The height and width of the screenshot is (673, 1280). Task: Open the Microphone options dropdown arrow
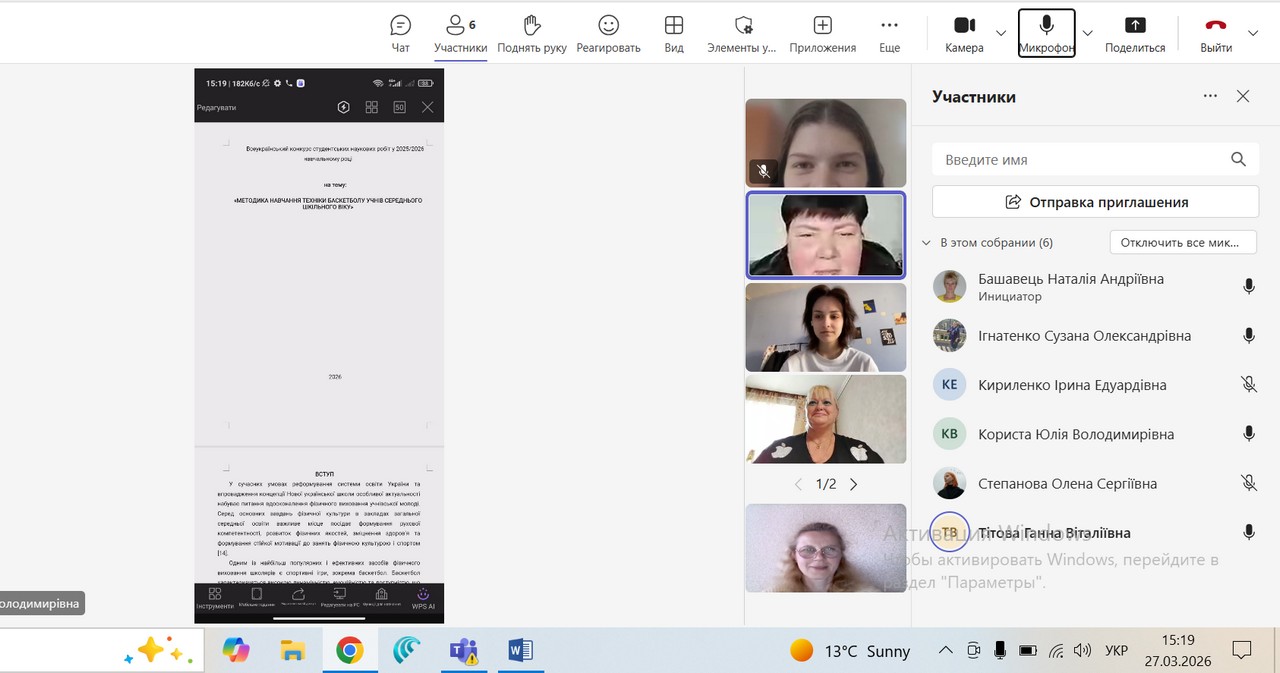pyautogui.click(x=1088, y=33)
